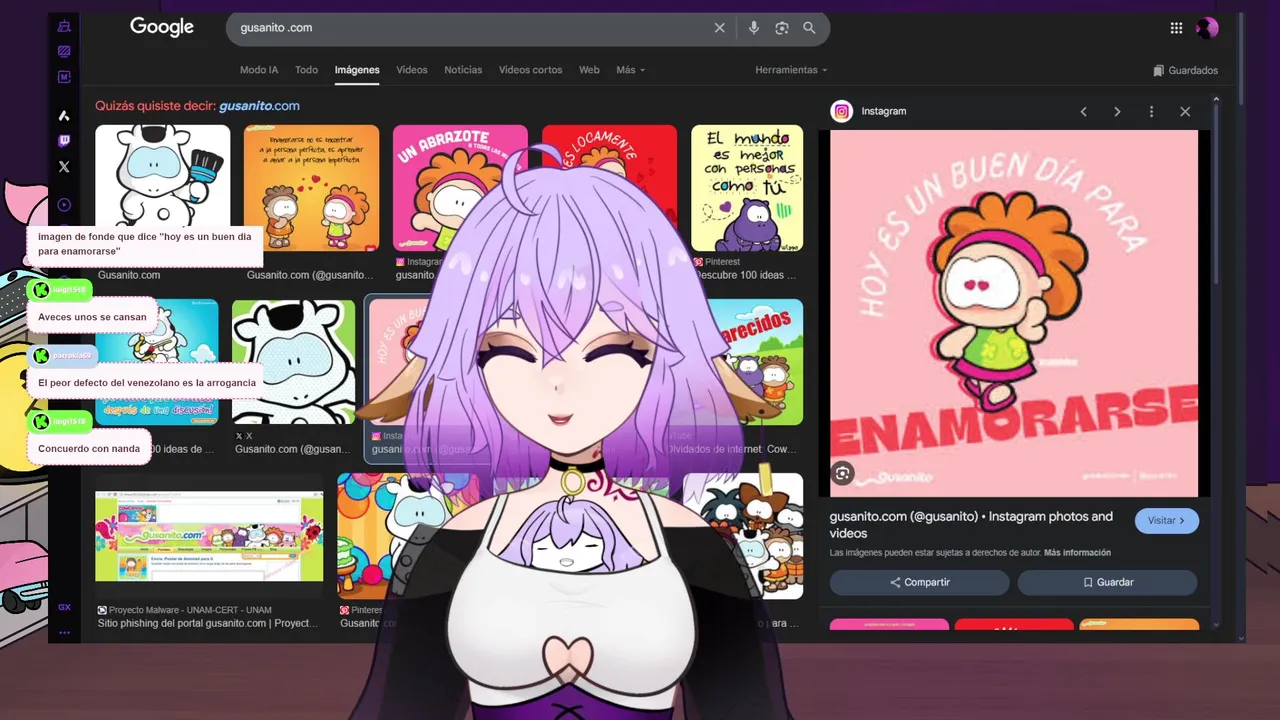
Task: Open the Google account avatar
Action: [1207, 28]
